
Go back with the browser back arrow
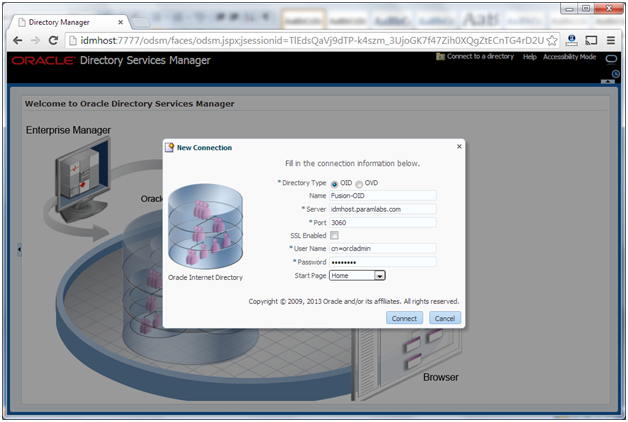17,40
